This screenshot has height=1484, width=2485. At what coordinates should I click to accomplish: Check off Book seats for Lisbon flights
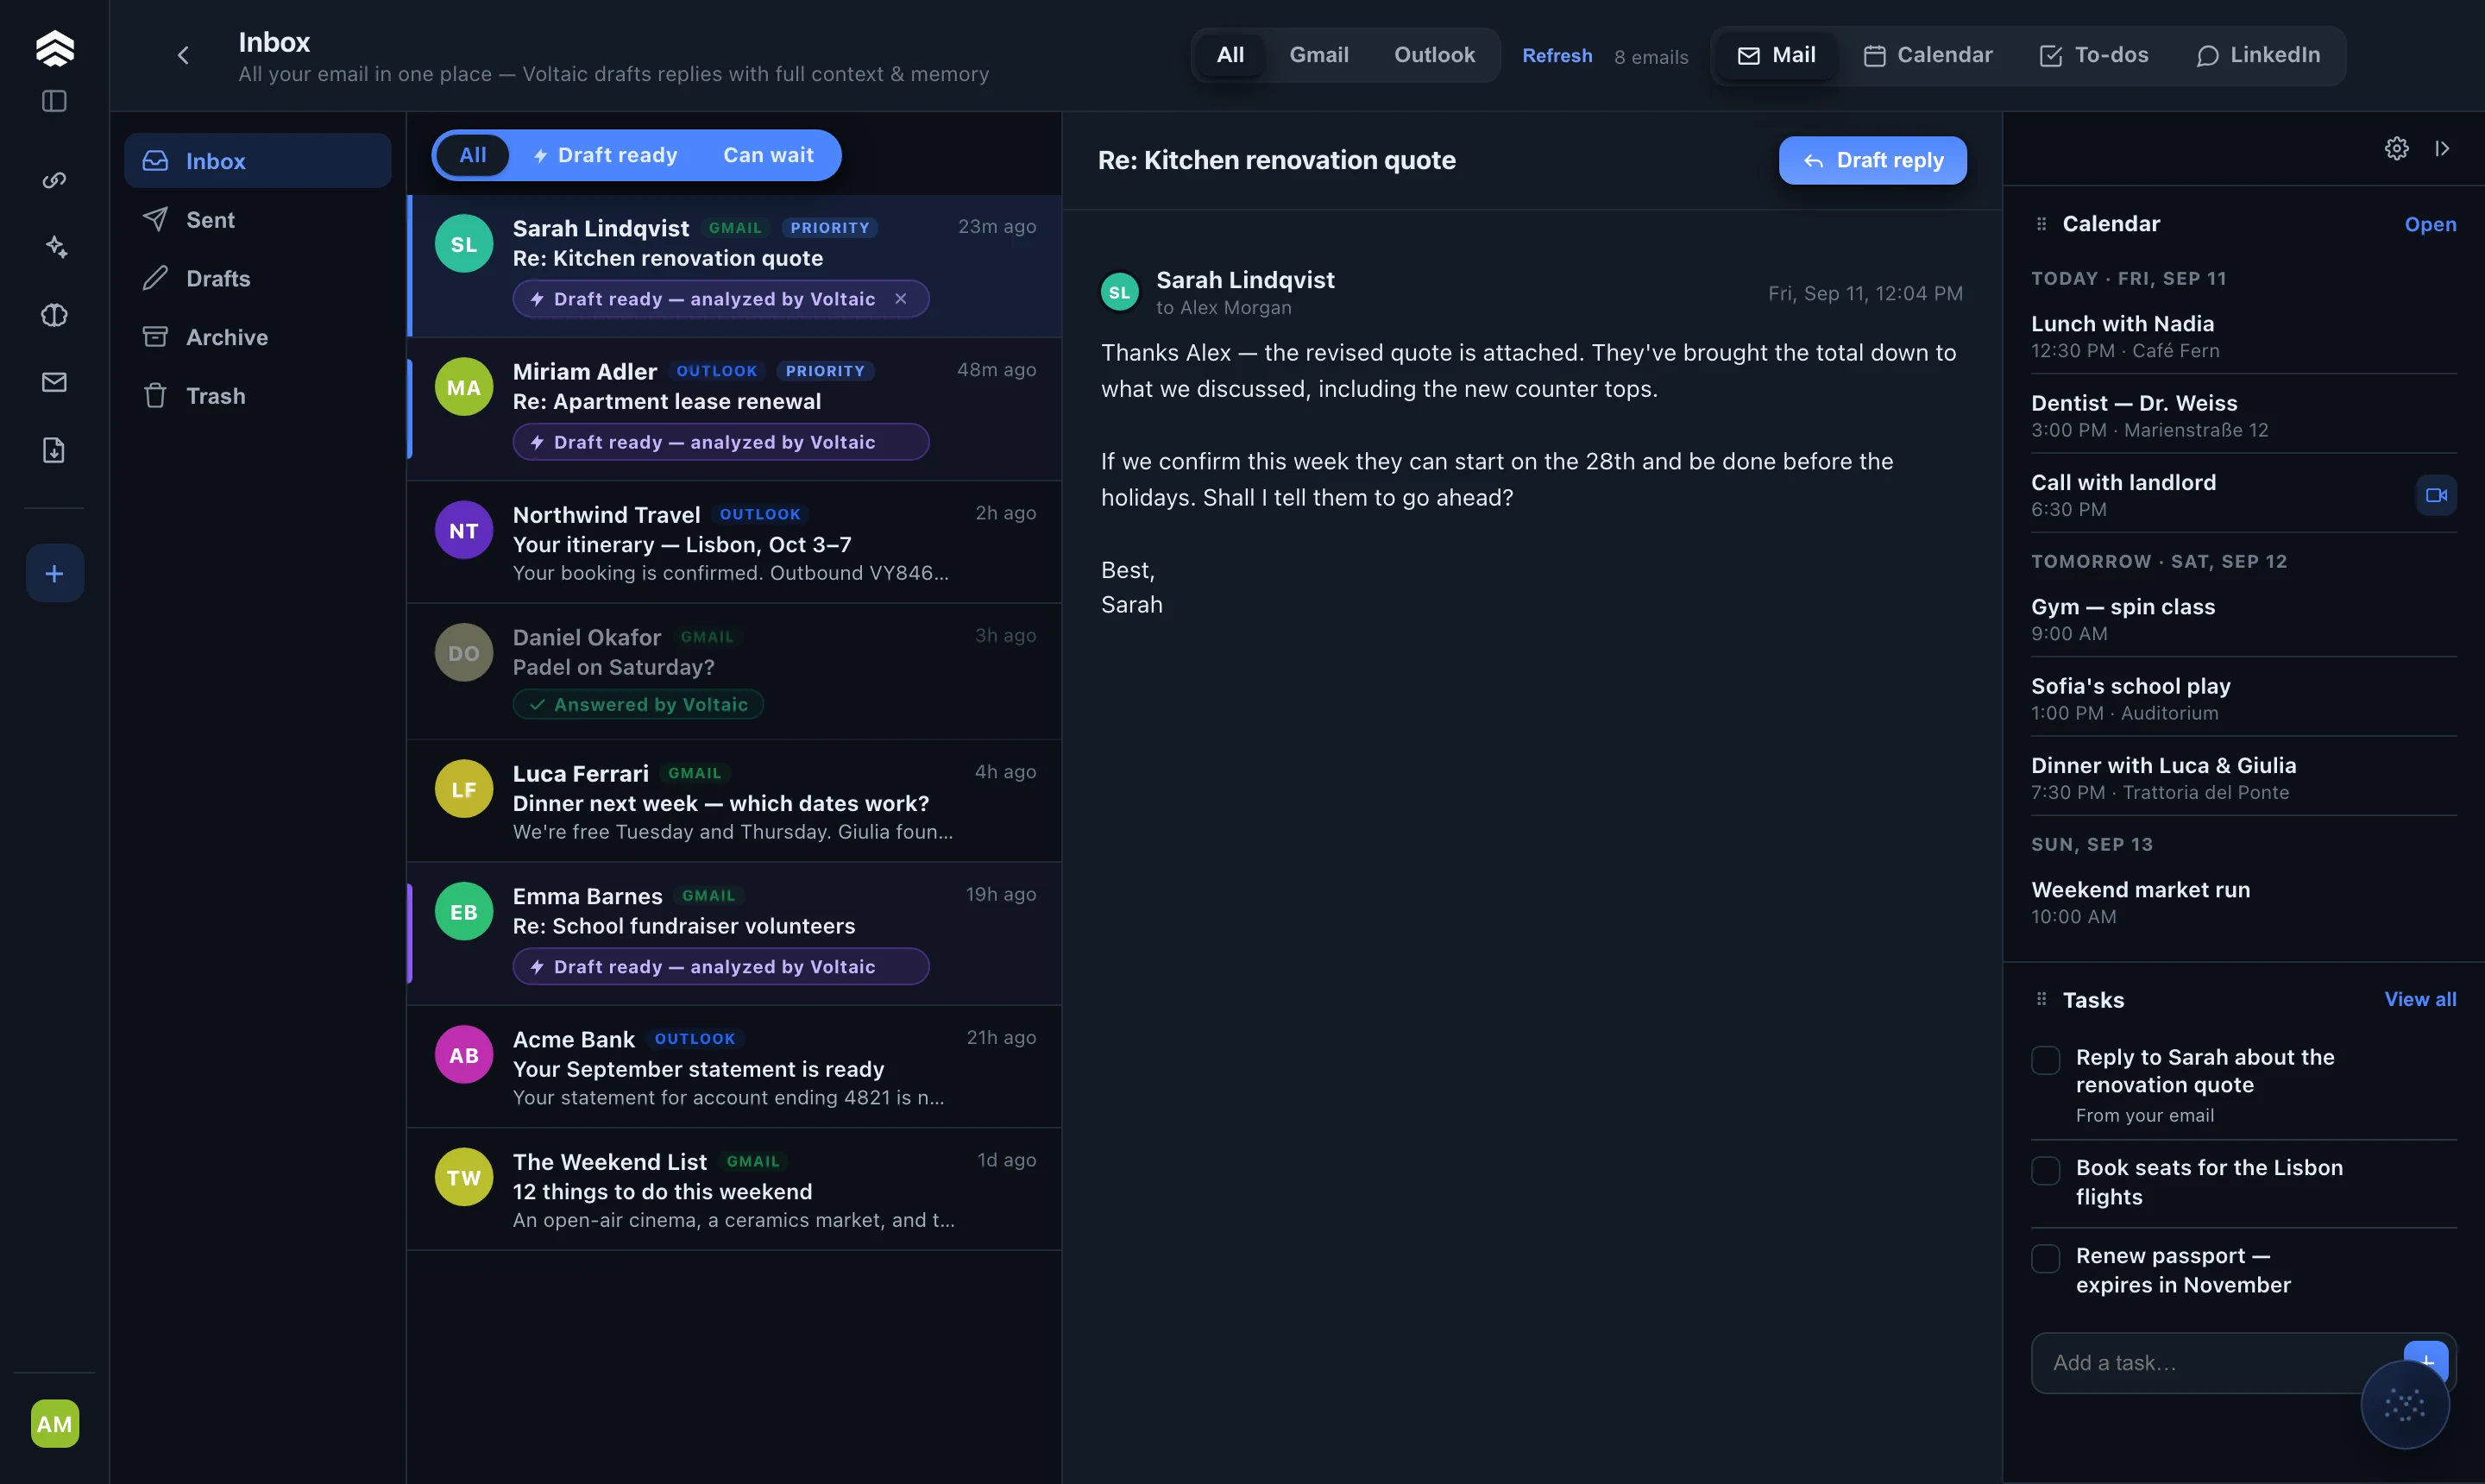[x=2045, y=1170]
